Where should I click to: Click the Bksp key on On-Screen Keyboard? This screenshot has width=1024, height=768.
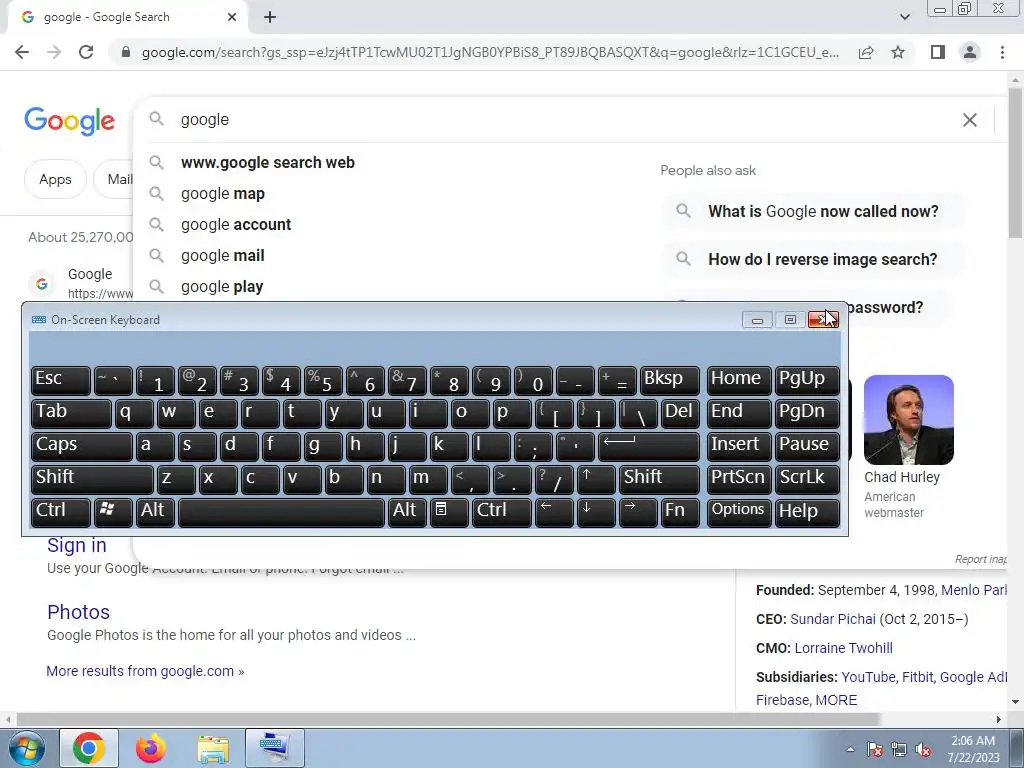pos(669,380)
